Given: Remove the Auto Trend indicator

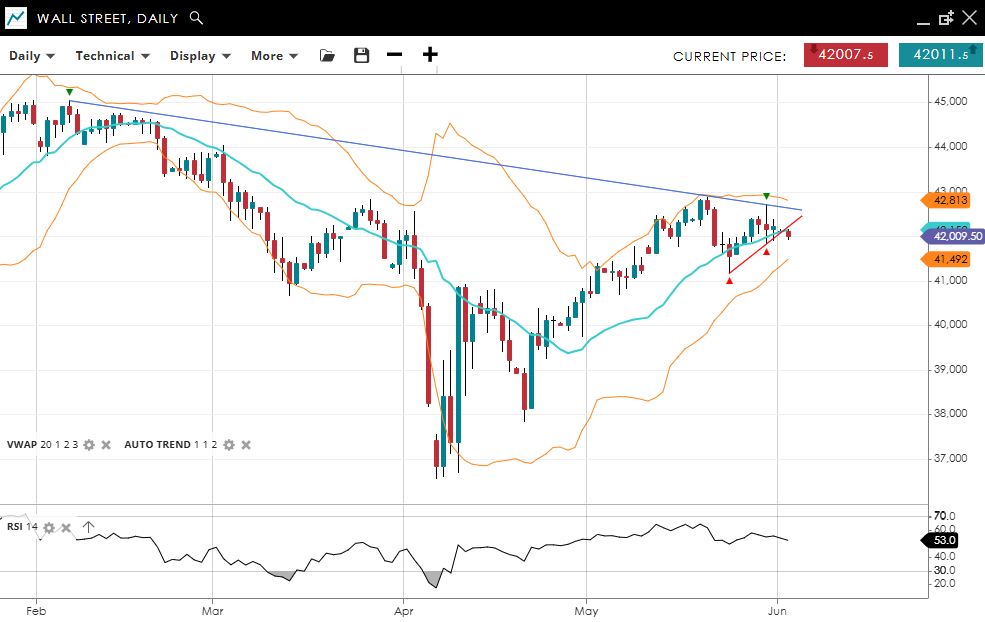Looking at the screenshot, I should (x=246, y=445).
